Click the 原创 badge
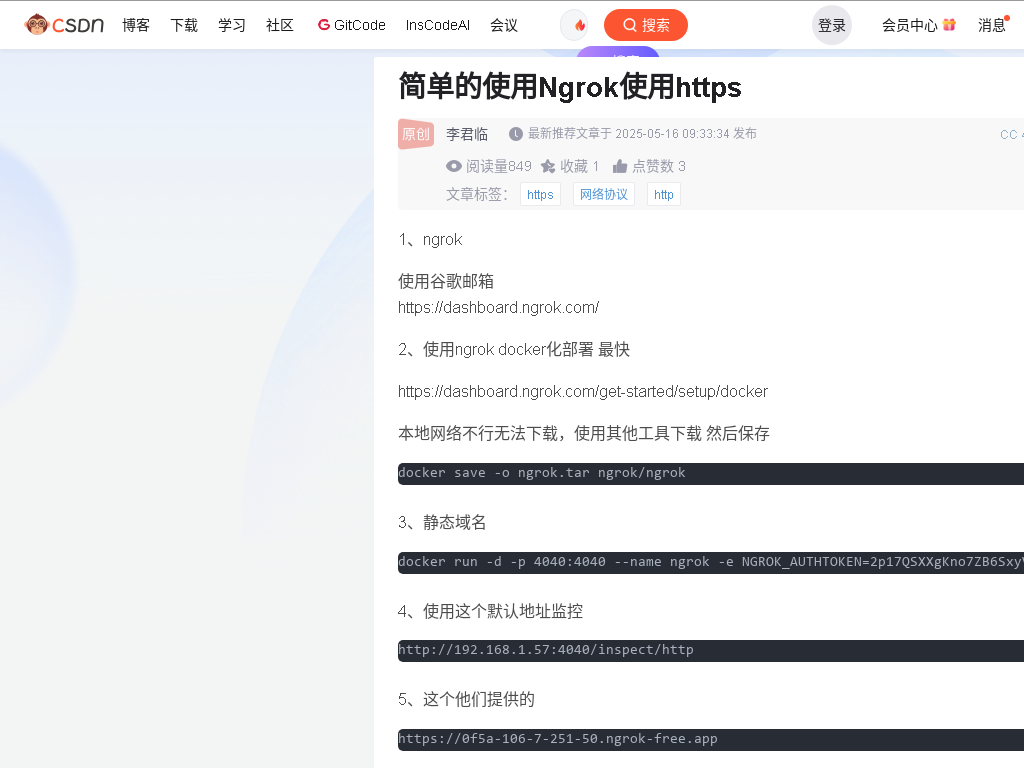The height and width of the screenshot is (768, 1024). coord(416,134)
